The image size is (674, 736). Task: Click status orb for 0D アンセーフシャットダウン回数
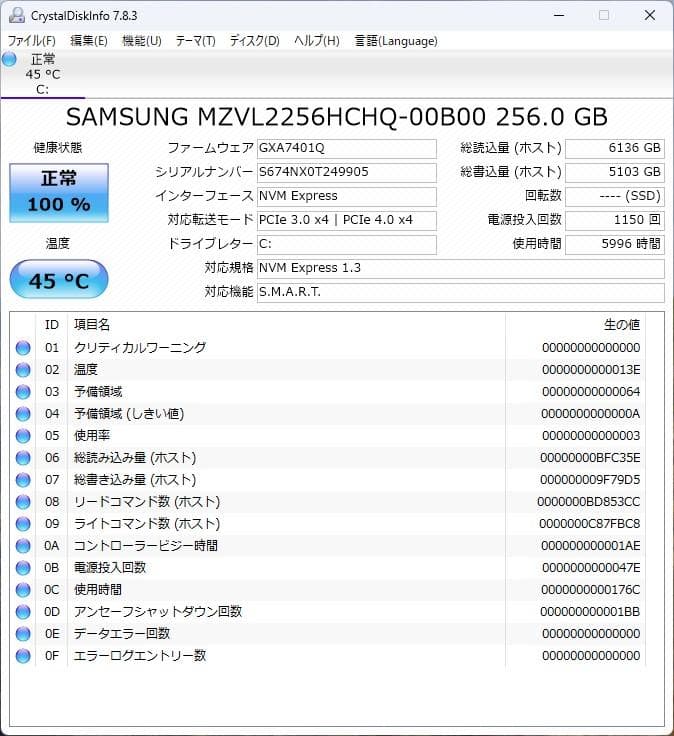pyautogui.click(x=23, y=612)
